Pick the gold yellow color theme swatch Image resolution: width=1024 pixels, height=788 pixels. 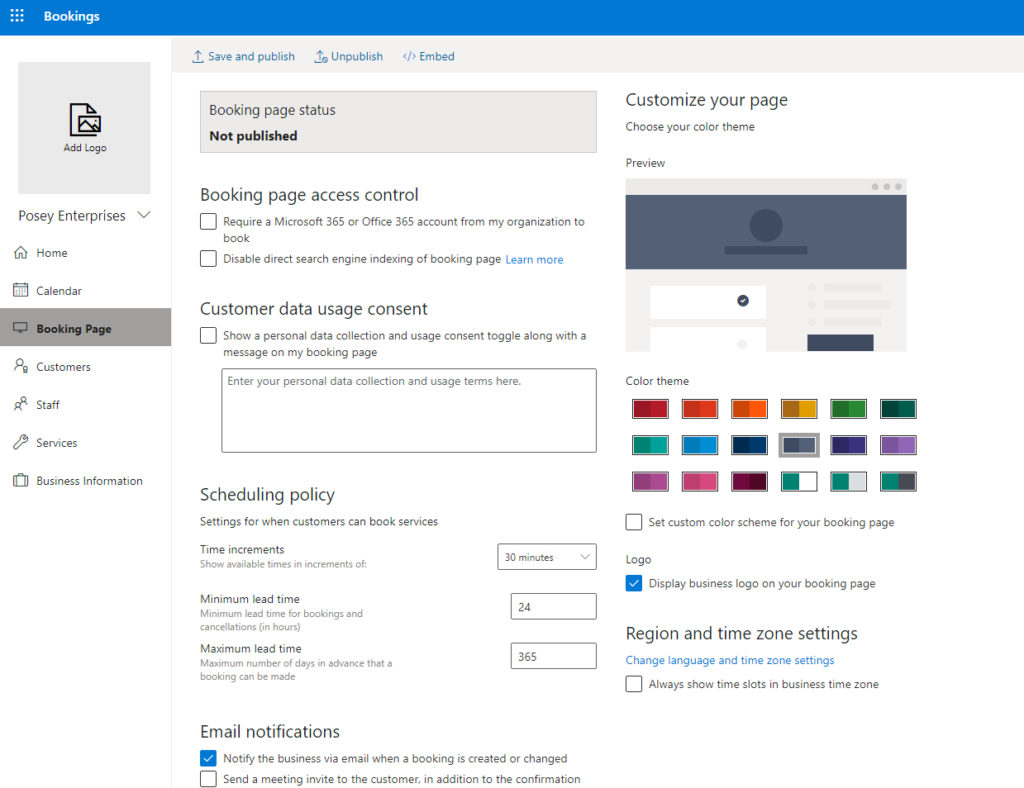799,409
